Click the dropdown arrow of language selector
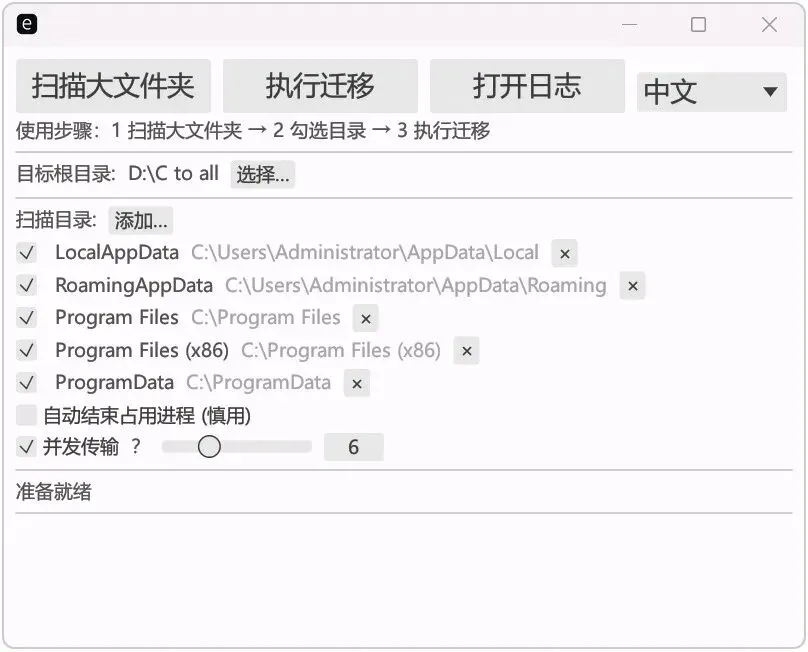808x652 pixels. click(x=770, y=92)
